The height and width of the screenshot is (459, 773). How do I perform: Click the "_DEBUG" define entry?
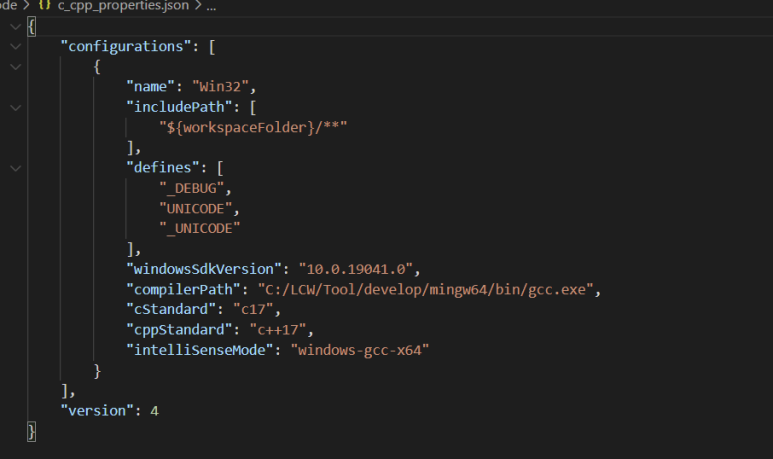[x=191, y=188]
